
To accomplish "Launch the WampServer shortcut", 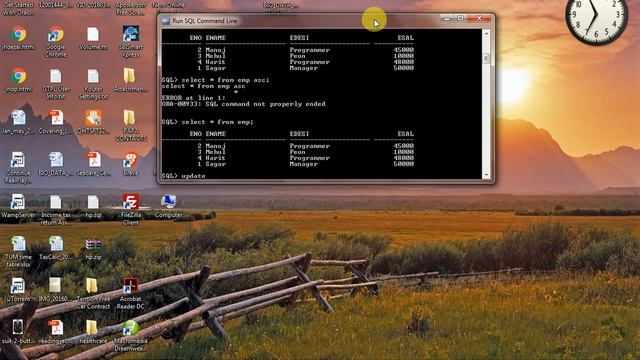I will click(18, 202).
